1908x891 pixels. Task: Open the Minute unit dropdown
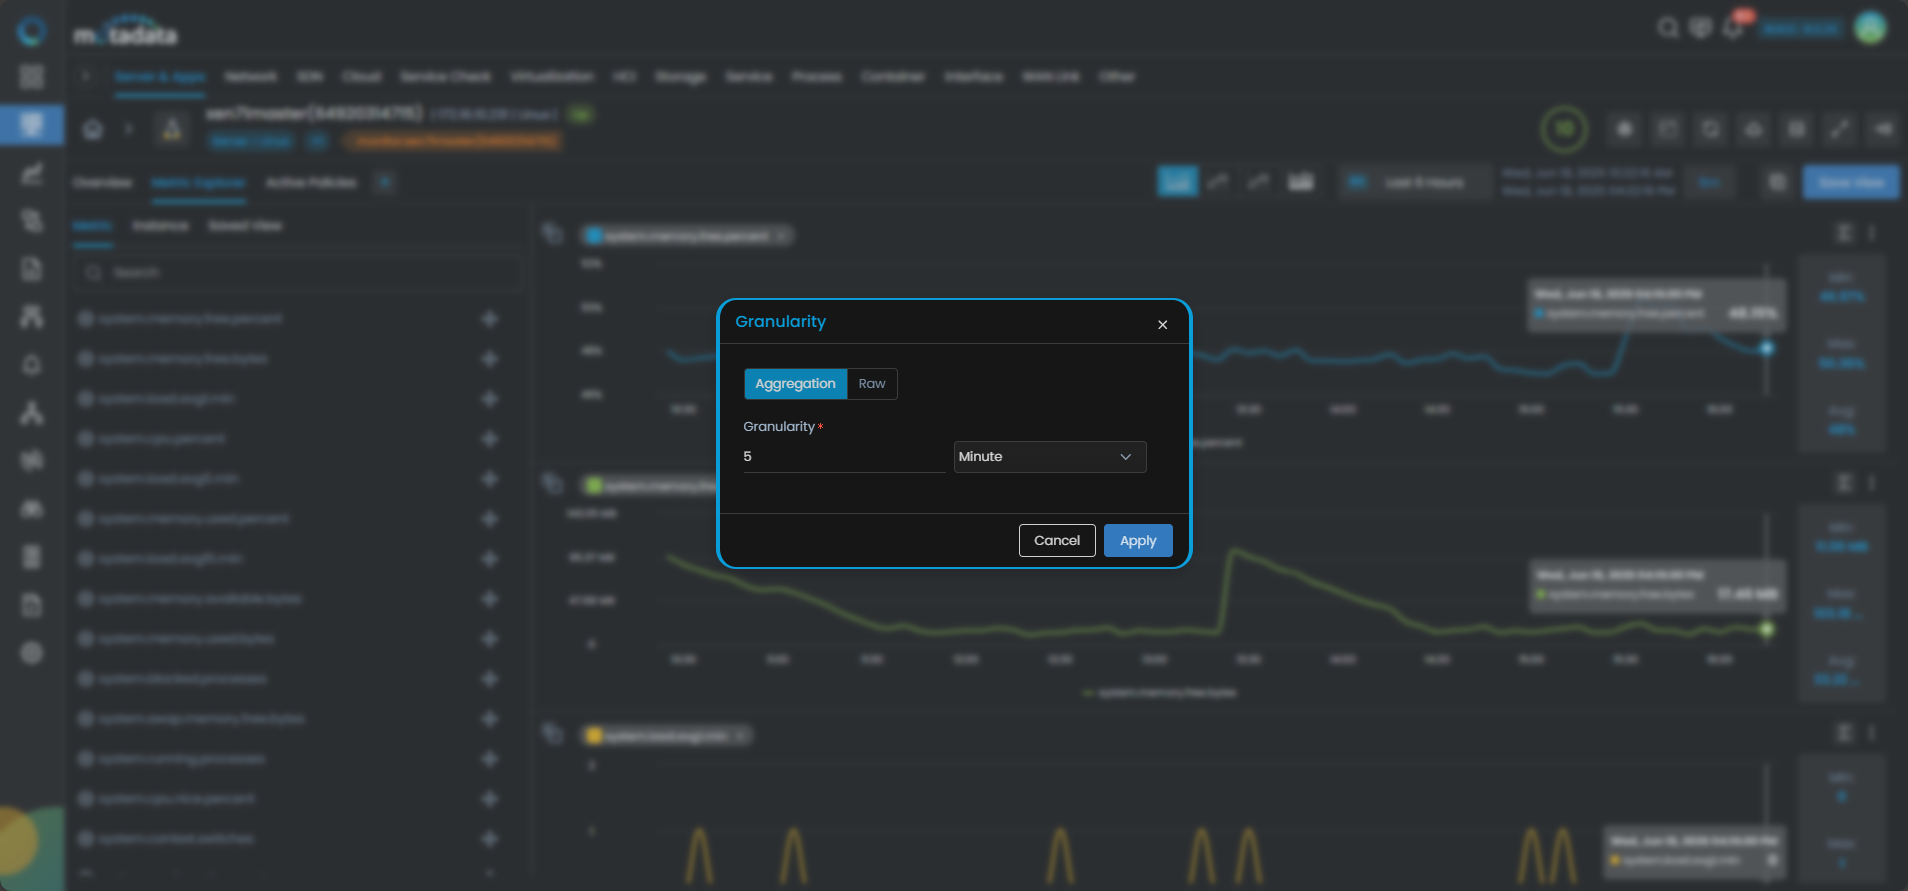[1050, 457]
